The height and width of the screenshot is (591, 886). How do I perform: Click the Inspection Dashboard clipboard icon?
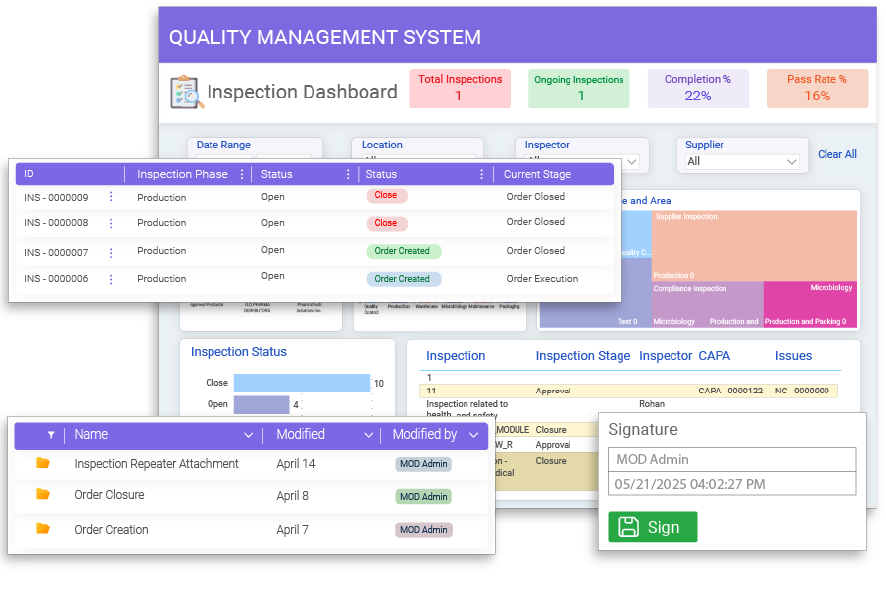point(183,90)
